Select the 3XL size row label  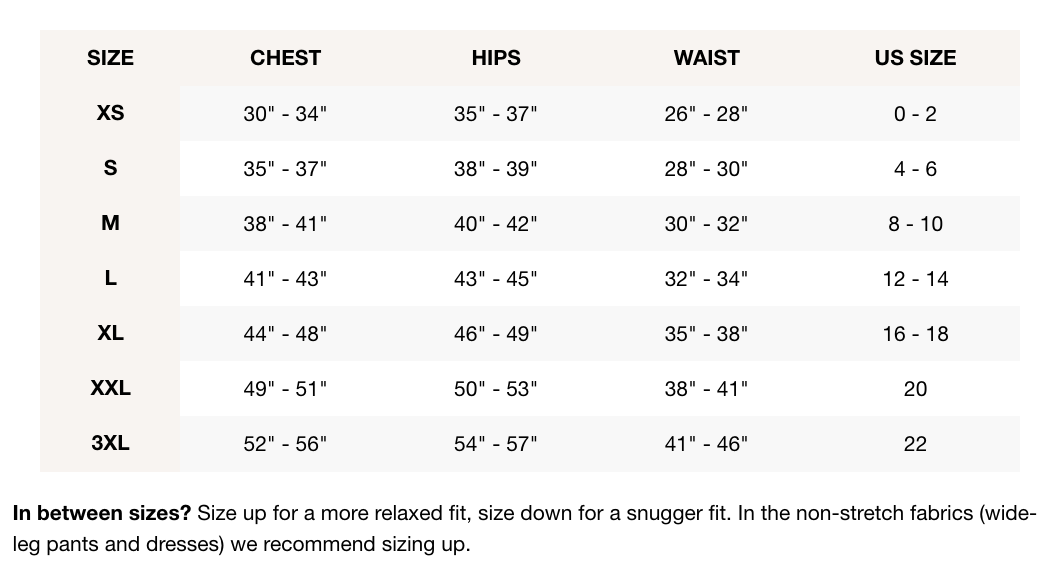[110, 443]
